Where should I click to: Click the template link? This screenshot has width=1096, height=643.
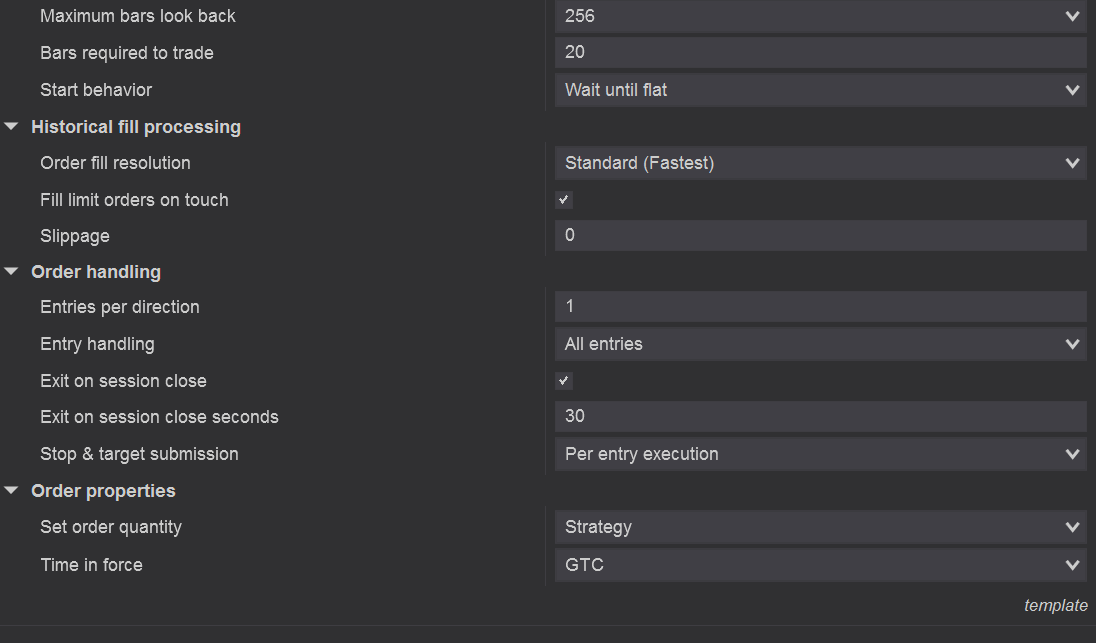(1055, 606)
